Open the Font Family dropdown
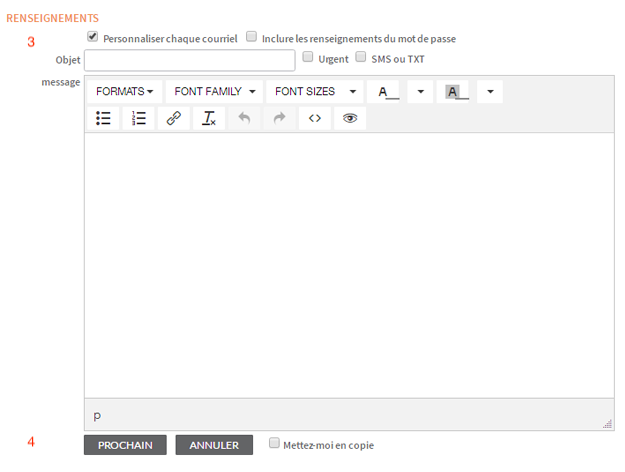The width and height of the screenshot is (625, 472). coord(214,92)
